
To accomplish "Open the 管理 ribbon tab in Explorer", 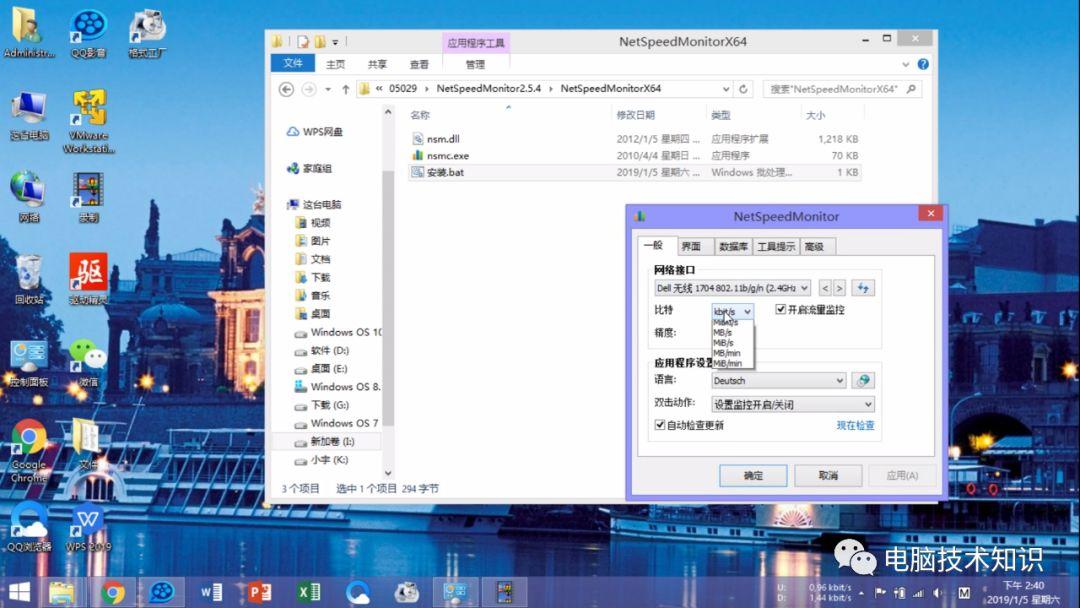I will [475, 64].
